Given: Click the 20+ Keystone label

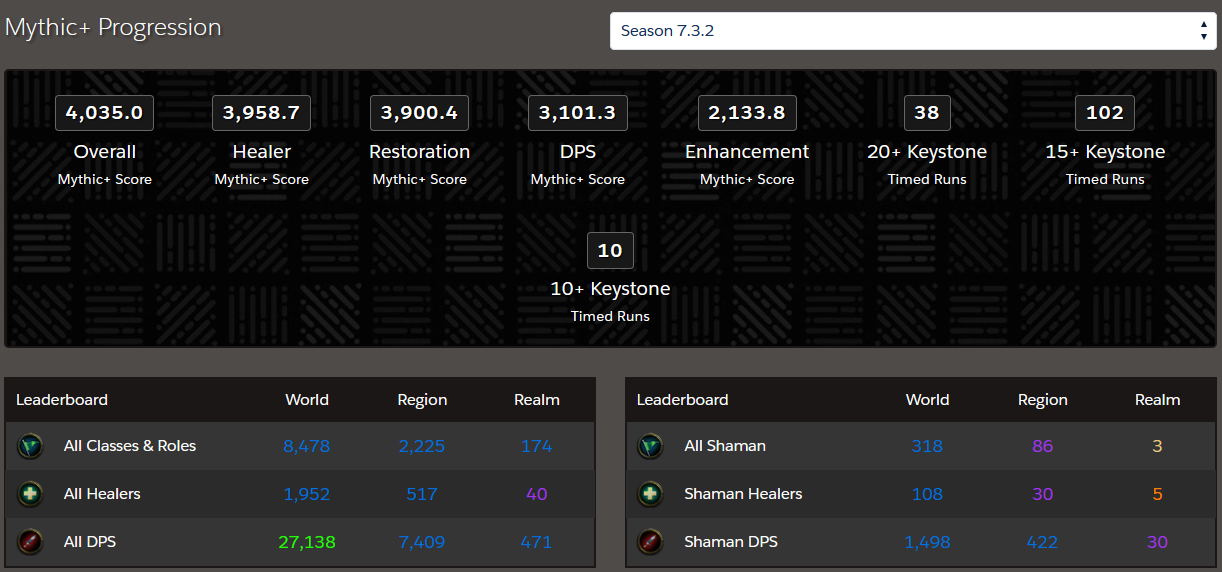Looking at the screenshot, I should click(x=927, y=152).
